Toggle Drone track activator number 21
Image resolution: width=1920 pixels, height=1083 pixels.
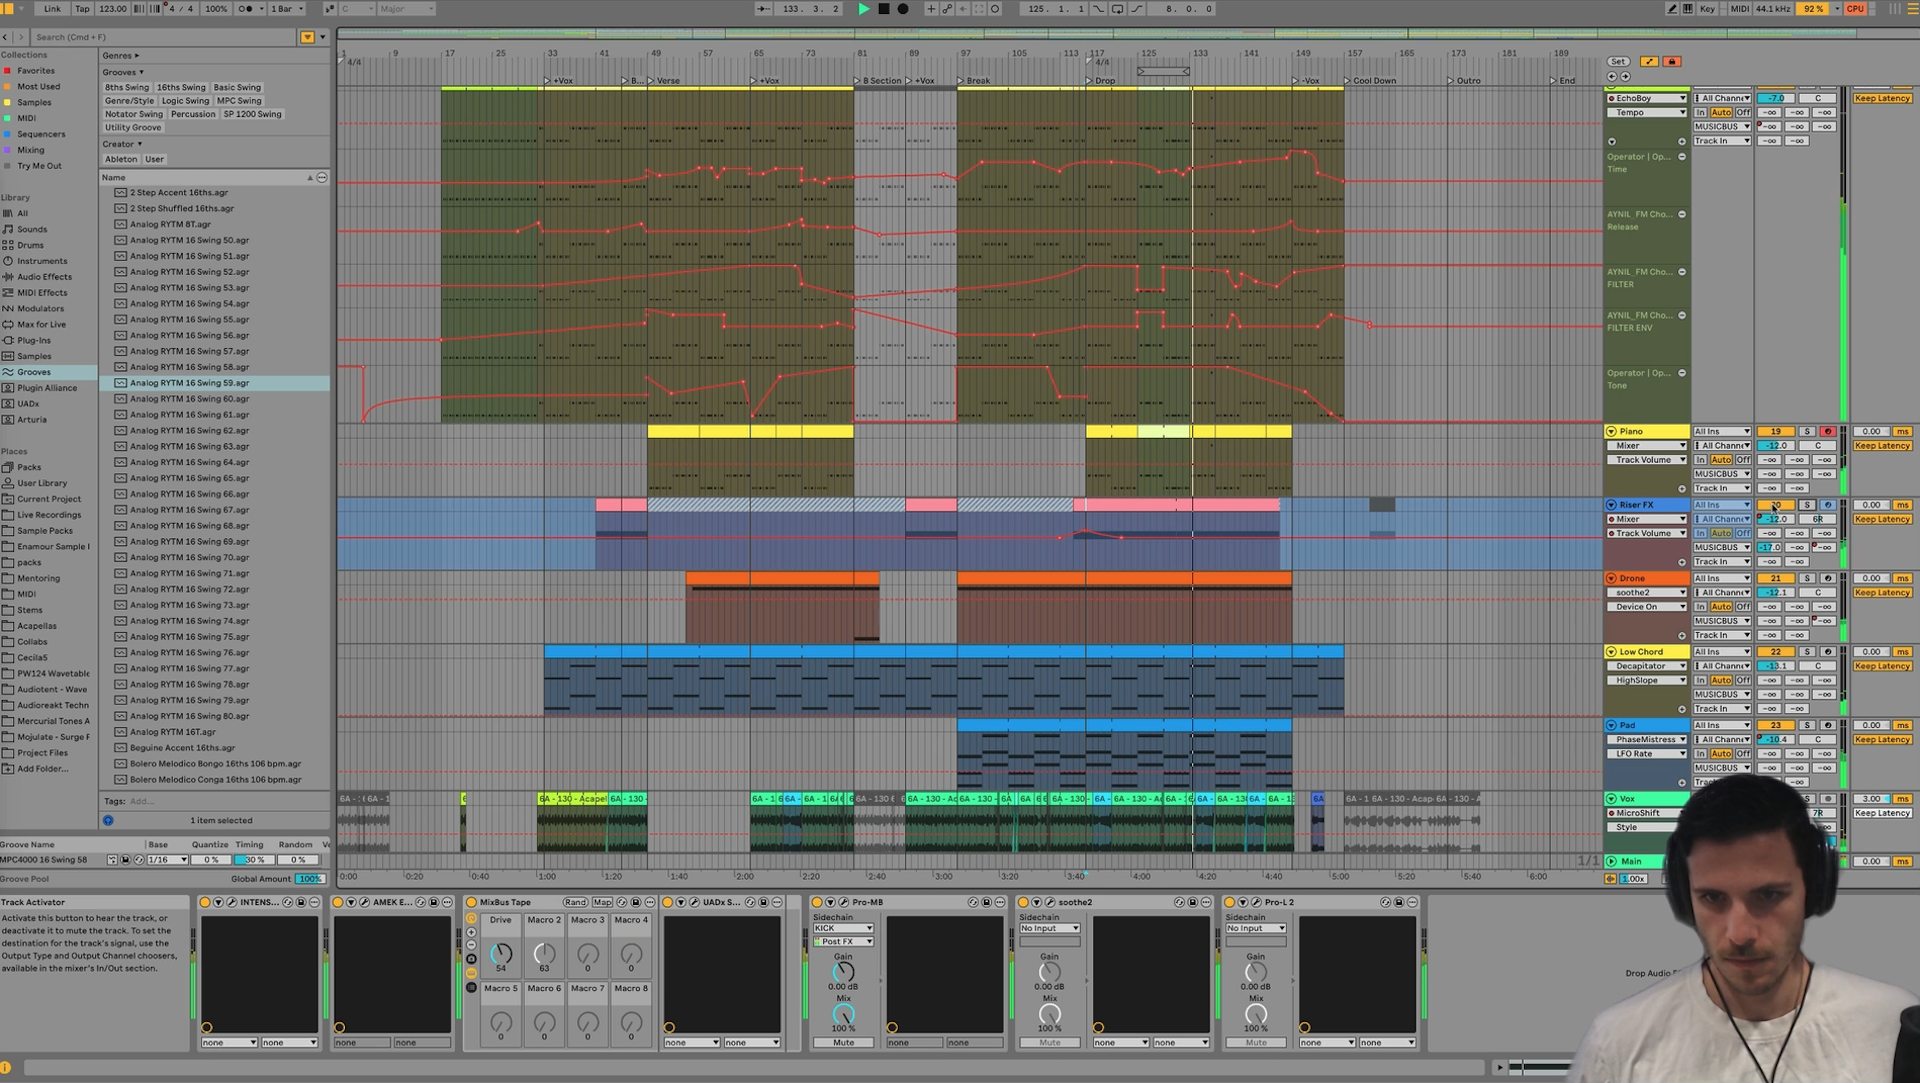coord(1775,579)
